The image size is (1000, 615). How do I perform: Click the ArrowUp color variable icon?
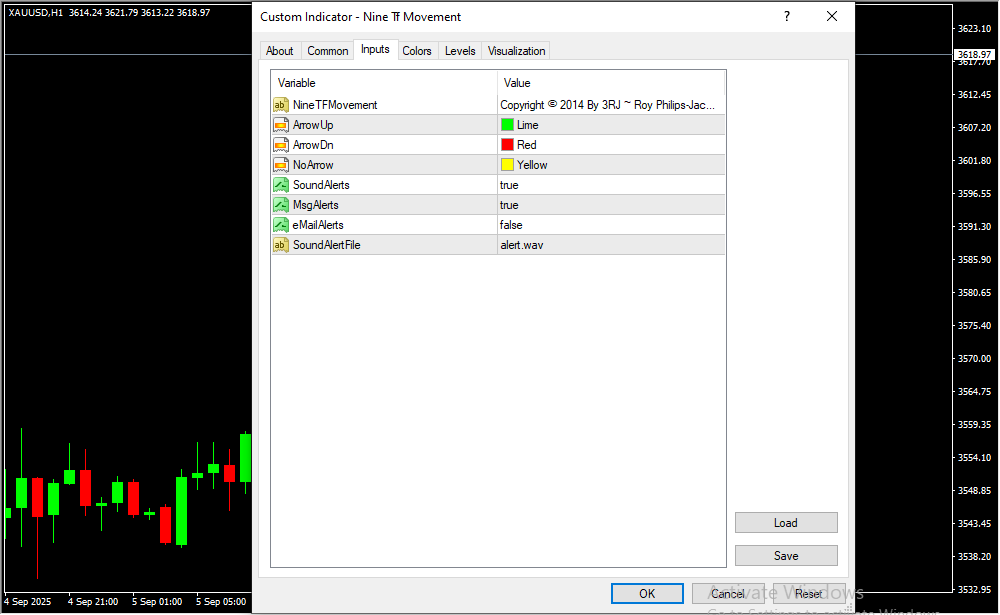click(281, 125)
